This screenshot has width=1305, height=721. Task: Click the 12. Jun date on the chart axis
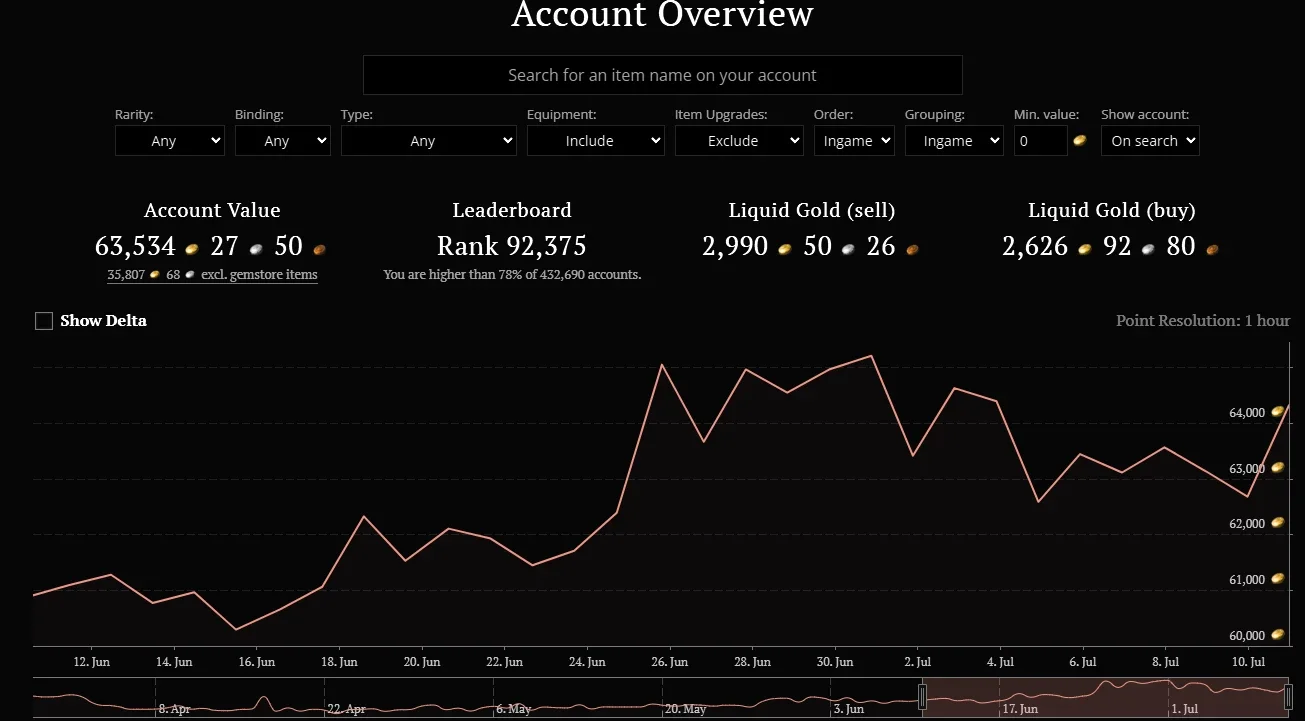[x=92, y=662]
